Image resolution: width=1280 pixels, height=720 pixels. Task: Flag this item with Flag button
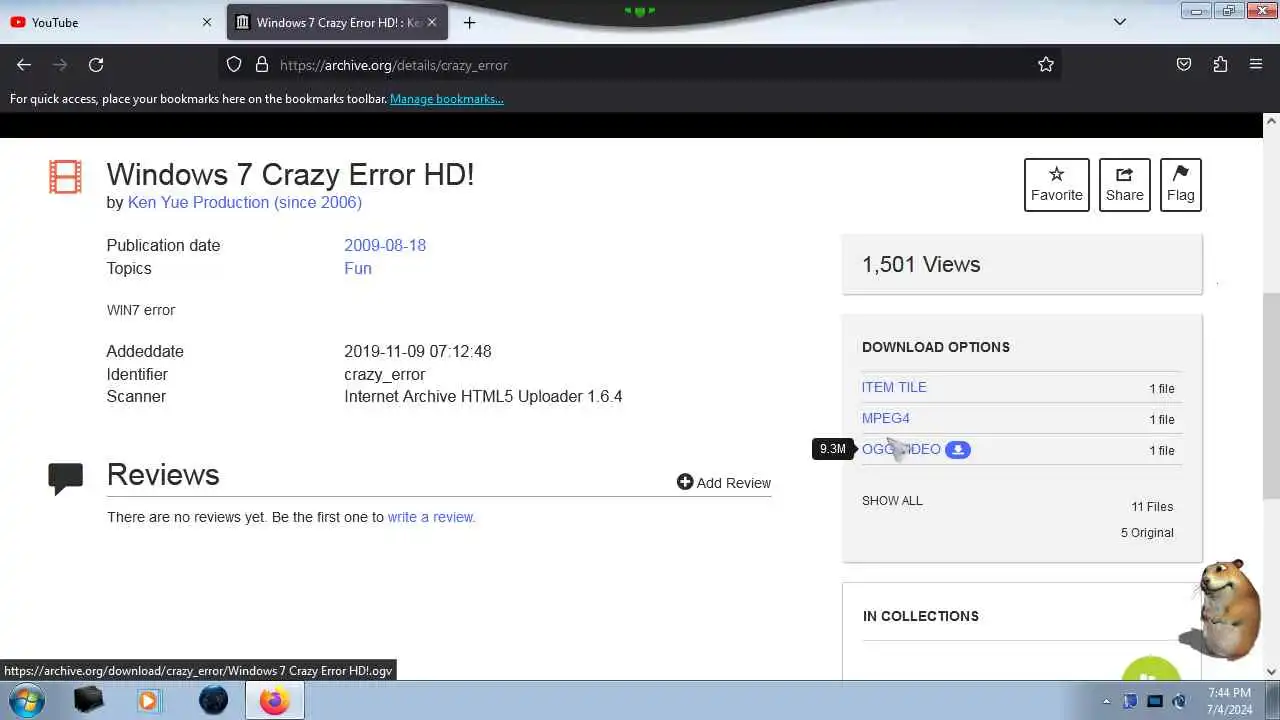[1181, 185]
